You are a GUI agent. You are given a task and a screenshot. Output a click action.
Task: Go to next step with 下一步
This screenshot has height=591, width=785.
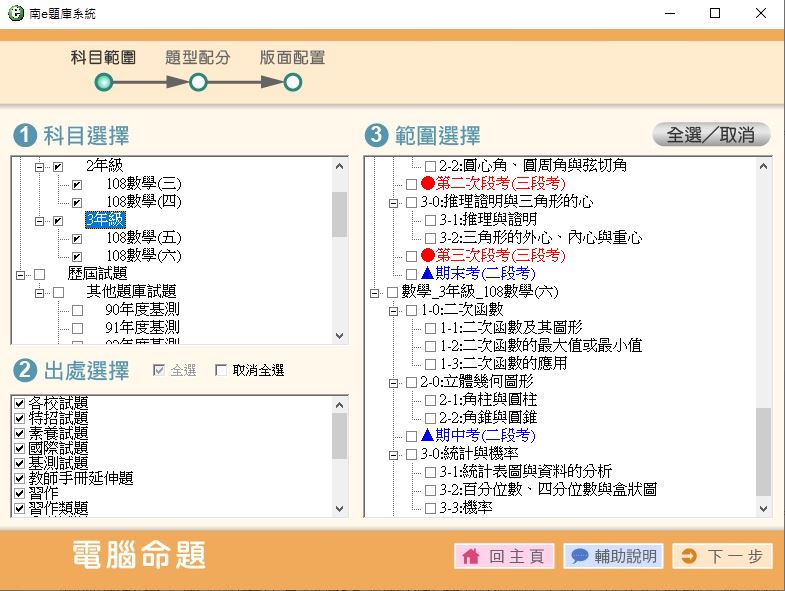click(722, 557)
